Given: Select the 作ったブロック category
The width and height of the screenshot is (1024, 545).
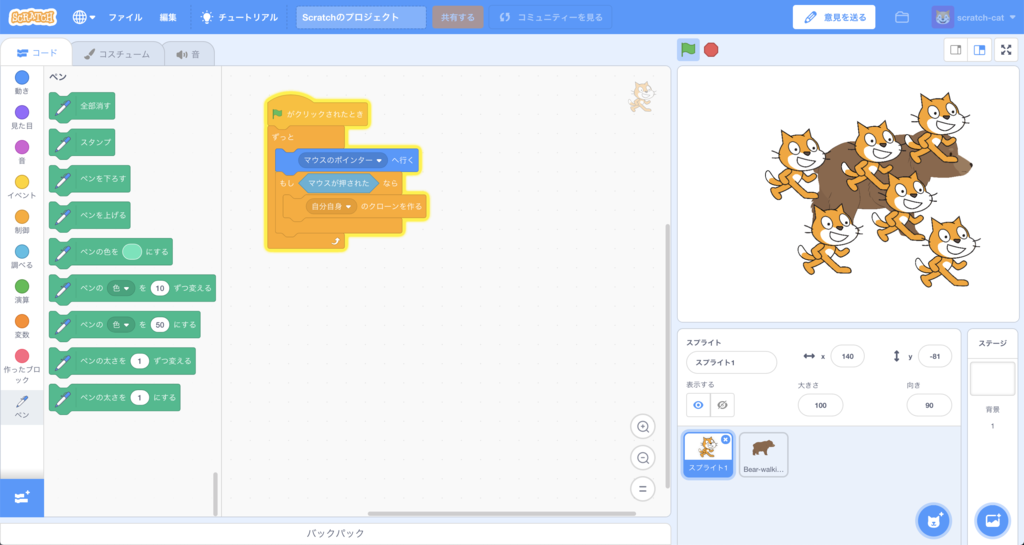Looking at the screenshot, I should [22, 365].
